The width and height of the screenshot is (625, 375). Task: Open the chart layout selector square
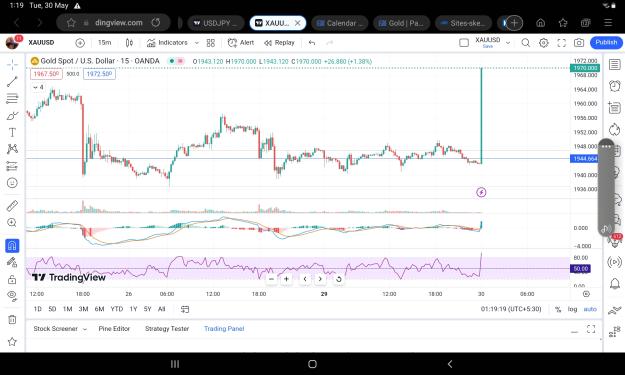[x=464, y=43]
